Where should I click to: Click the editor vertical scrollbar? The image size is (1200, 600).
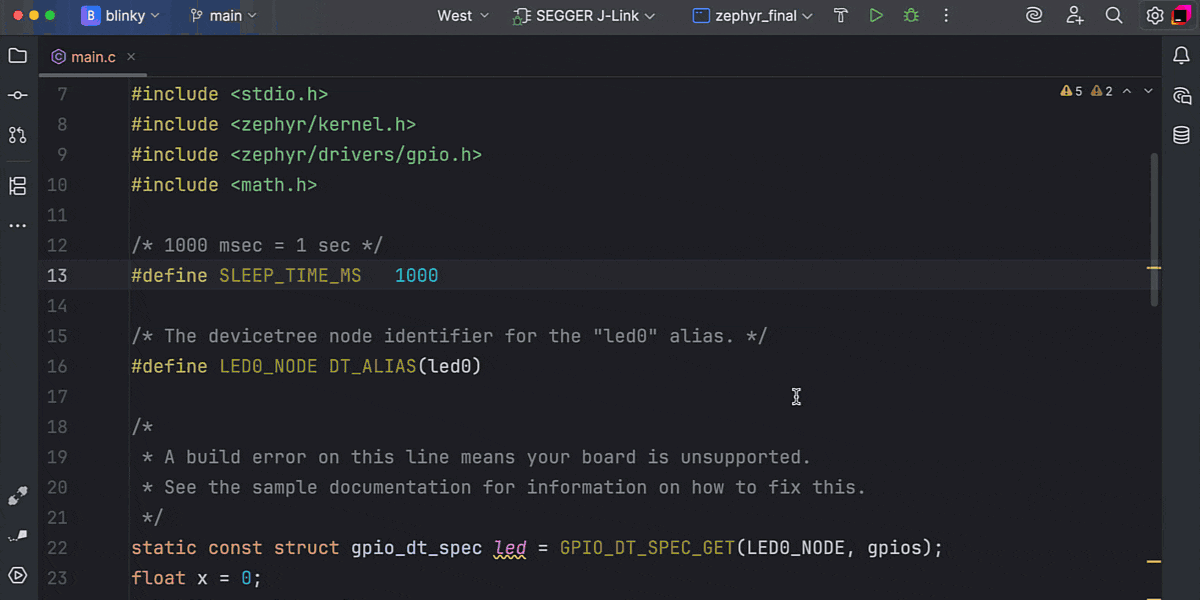pos(1154,230)
